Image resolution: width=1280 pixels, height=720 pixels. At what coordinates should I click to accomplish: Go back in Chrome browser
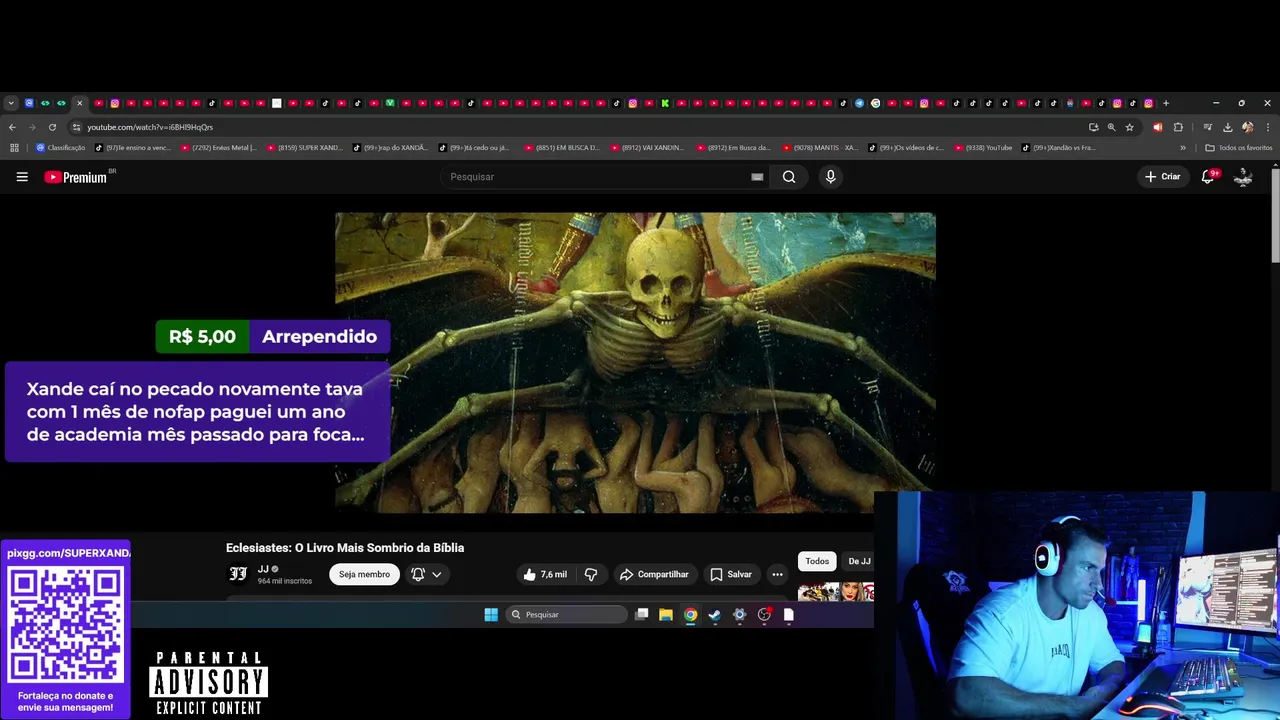pos(12,127)
